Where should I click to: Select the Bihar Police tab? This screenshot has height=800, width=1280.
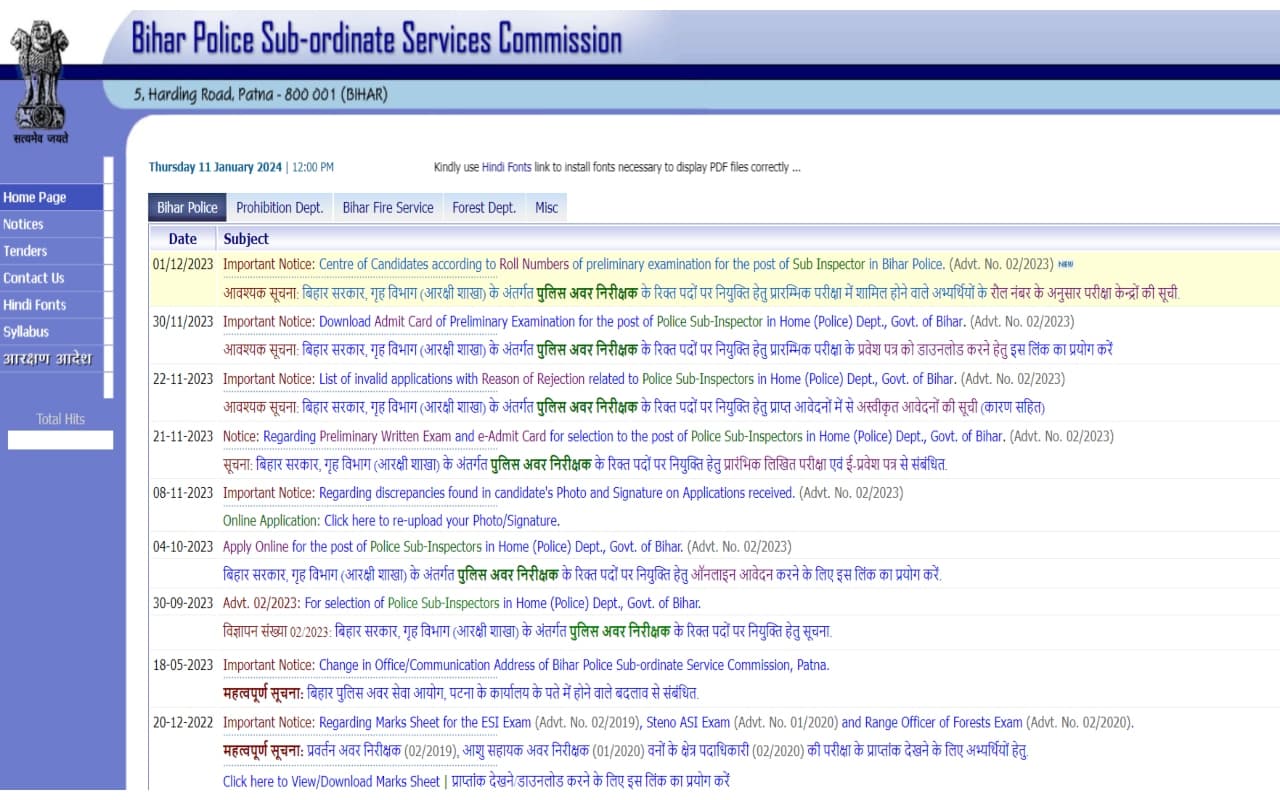(x=187, y=208)
